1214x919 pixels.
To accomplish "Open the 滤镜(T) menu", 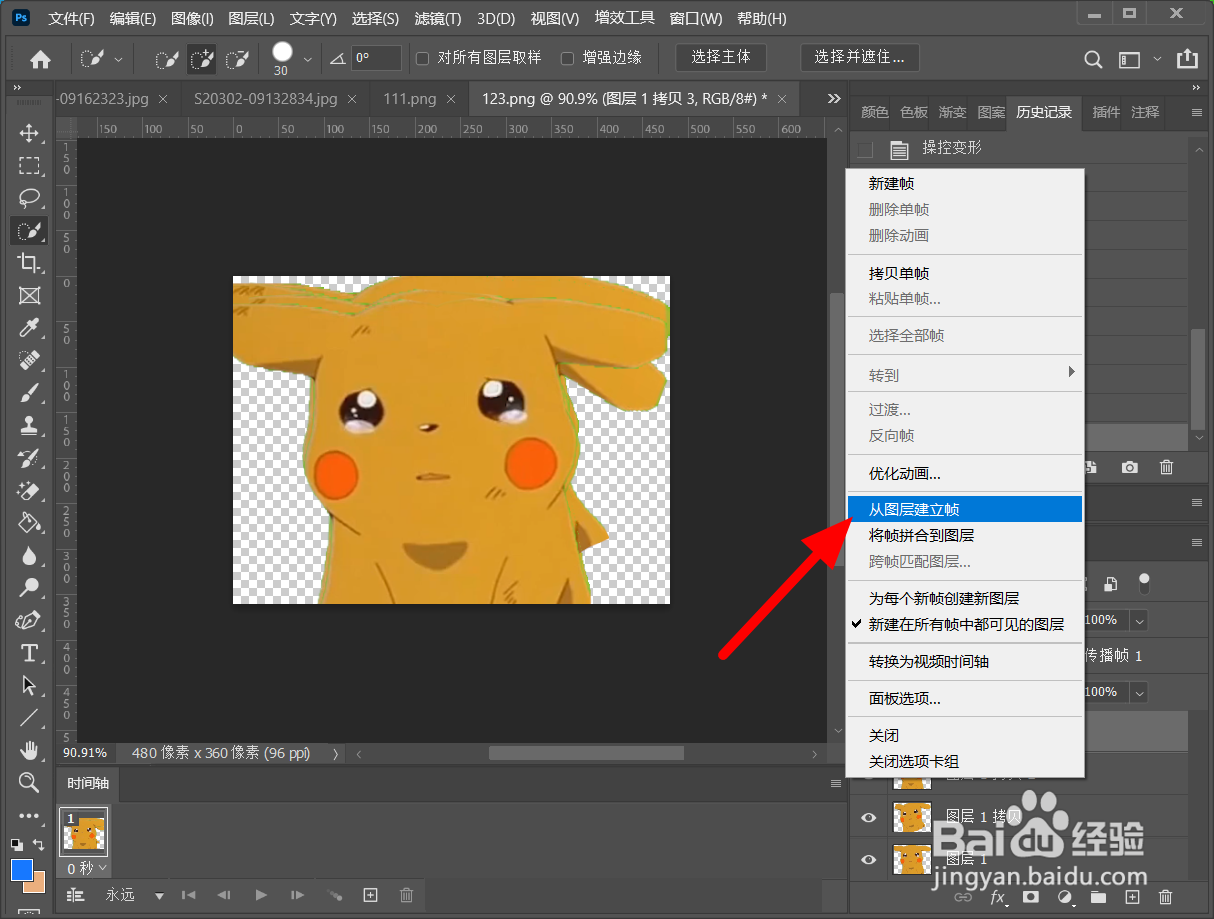I will click(437, 19).
